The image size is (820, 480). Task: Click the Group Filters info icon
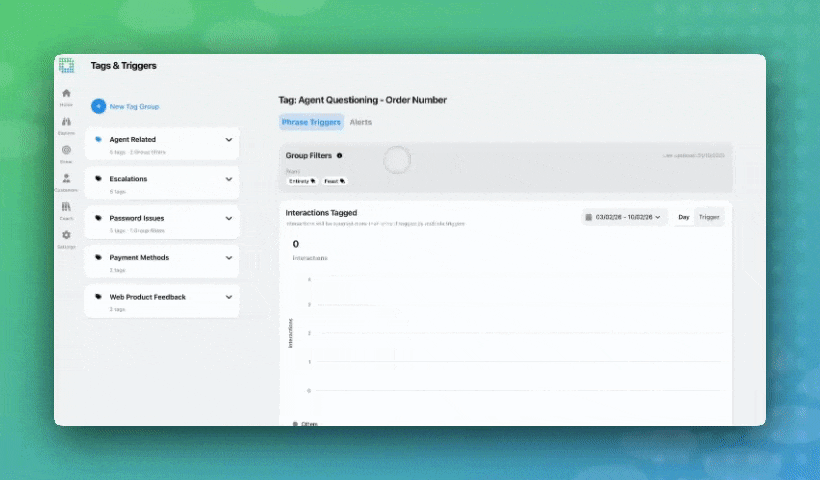click(340, 156)
